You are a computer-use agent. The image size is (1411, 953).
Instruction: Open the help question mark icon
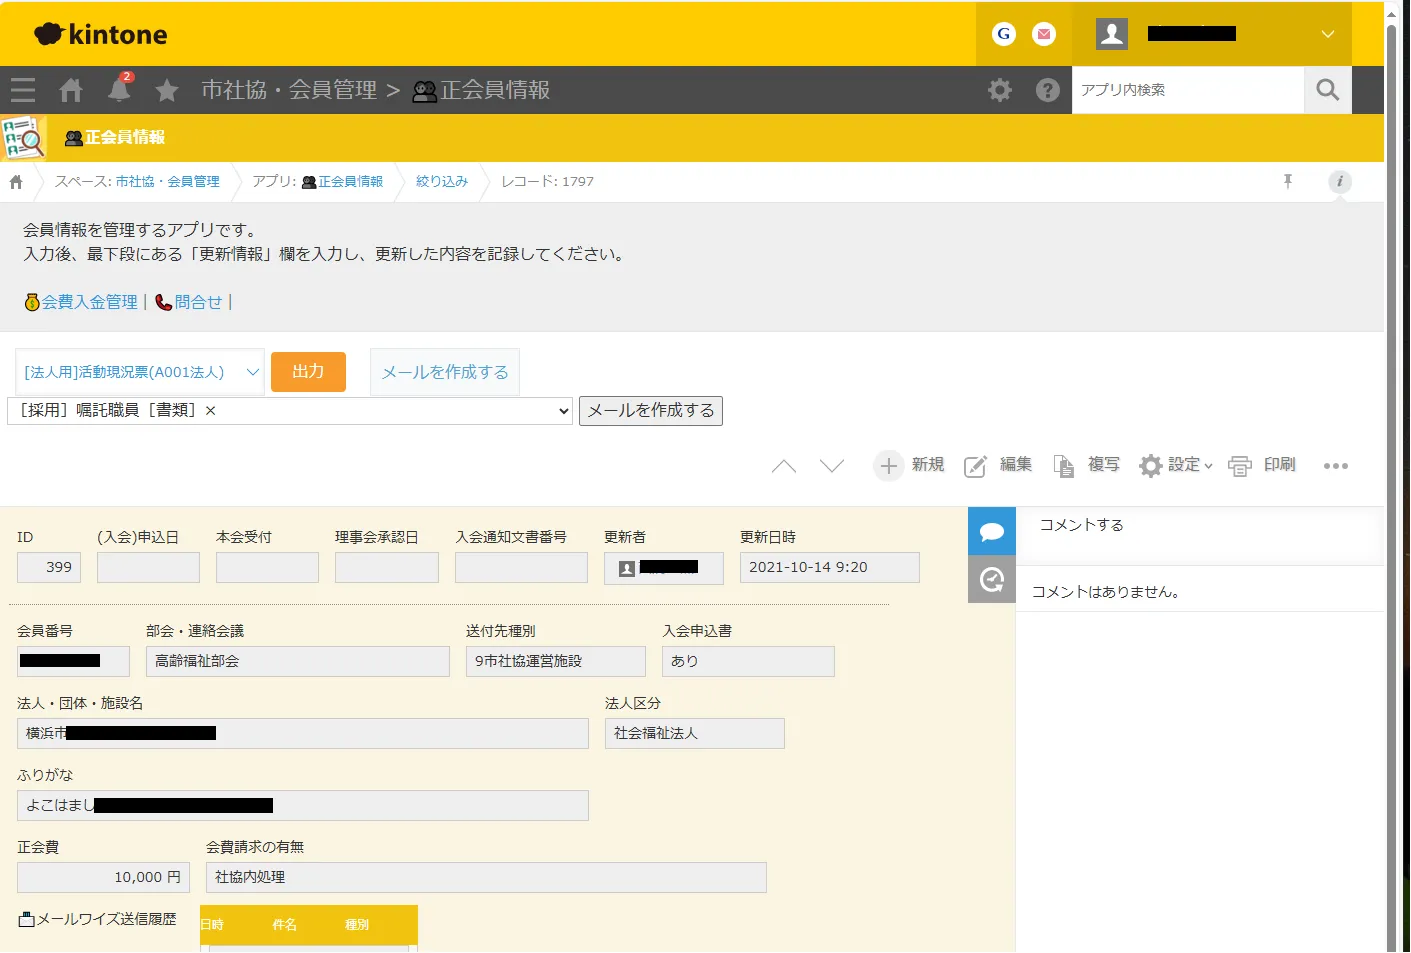point(1047,90)
